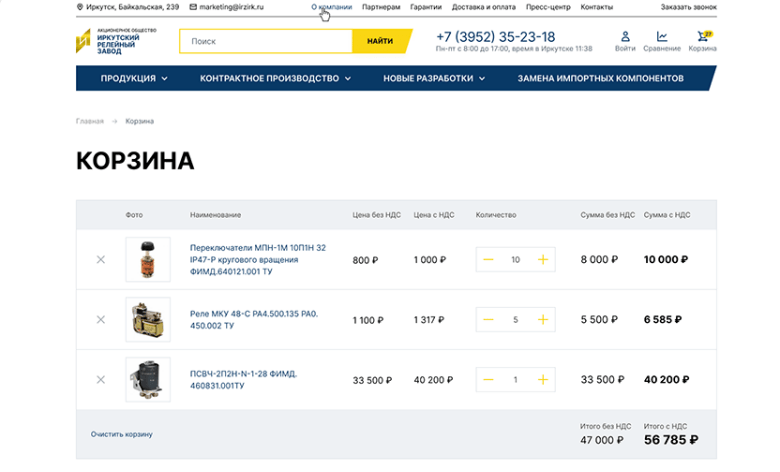The image size is (780, 472).
Task: Remove Реле МКУ 48-С item with X
Action: click(100, 320)
